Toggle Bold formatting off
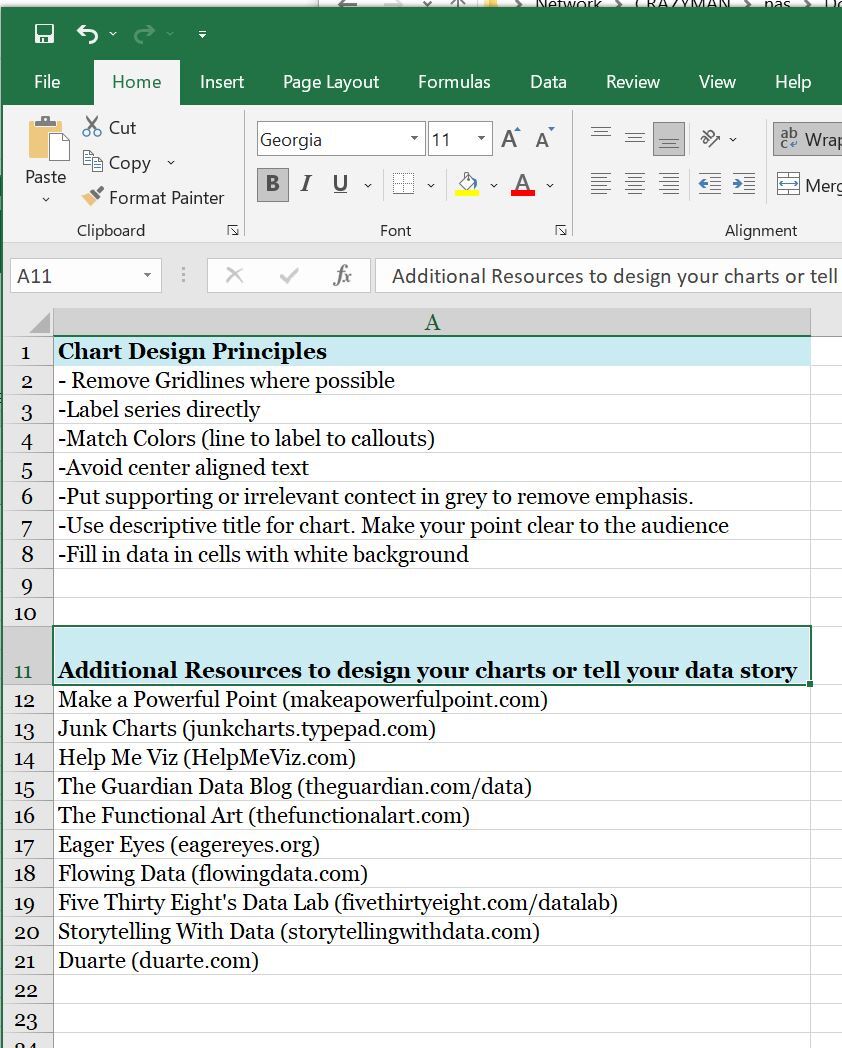This screenshot has width=842, height=1048. point(273,184)
